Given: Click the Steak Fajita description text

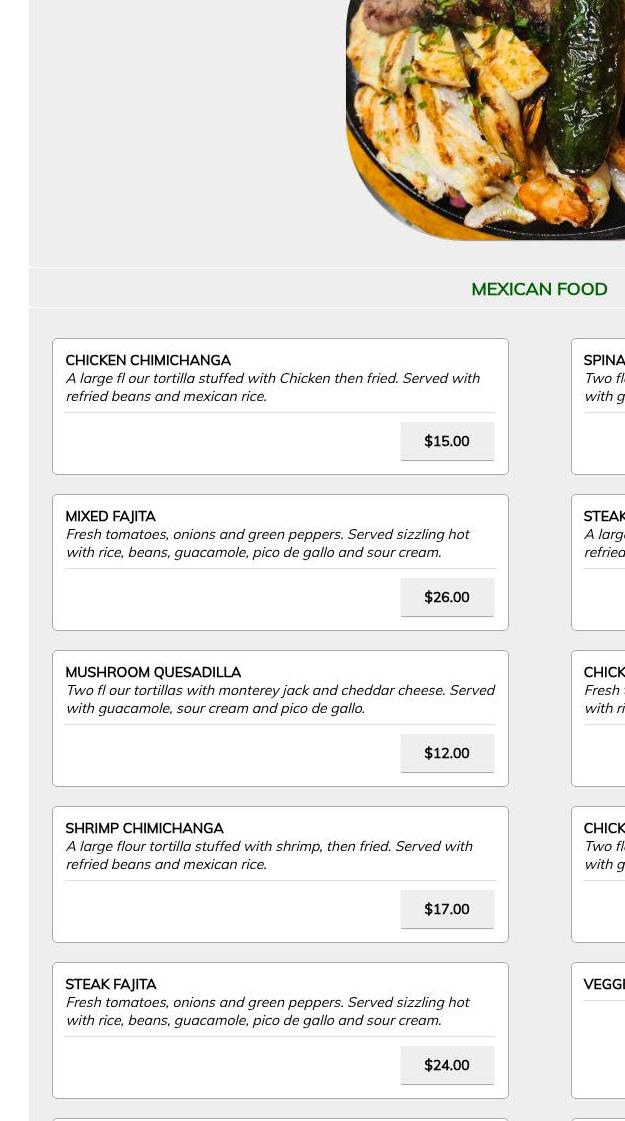Looking at the screenshot, I should point(267,1011).
